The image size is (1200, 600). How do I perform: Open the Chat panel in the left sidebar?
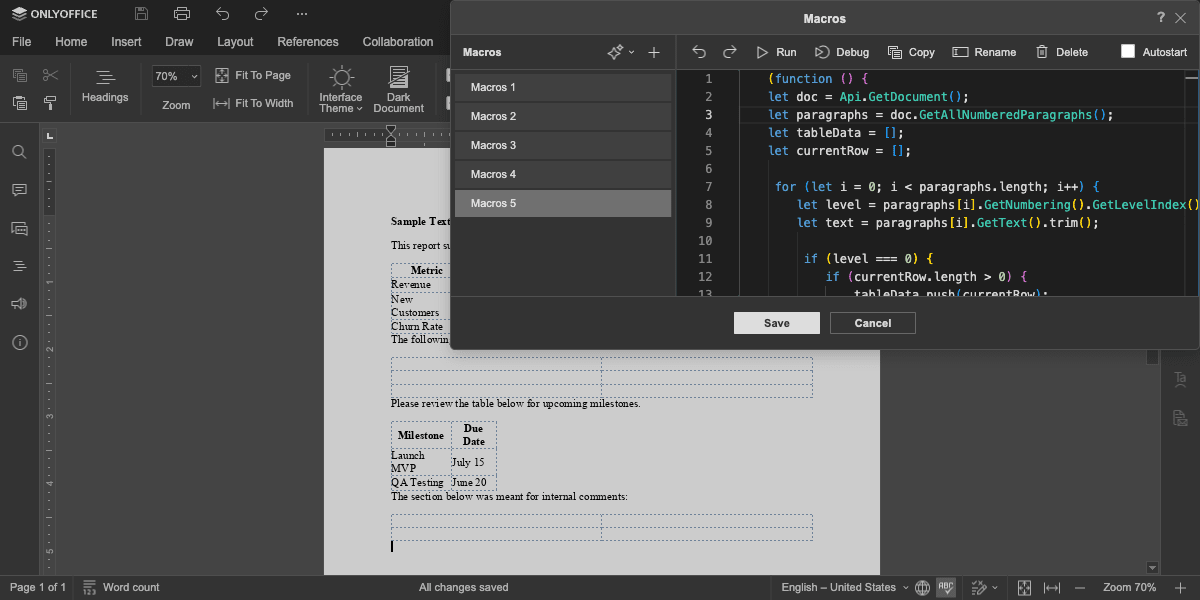pos(19,228)
